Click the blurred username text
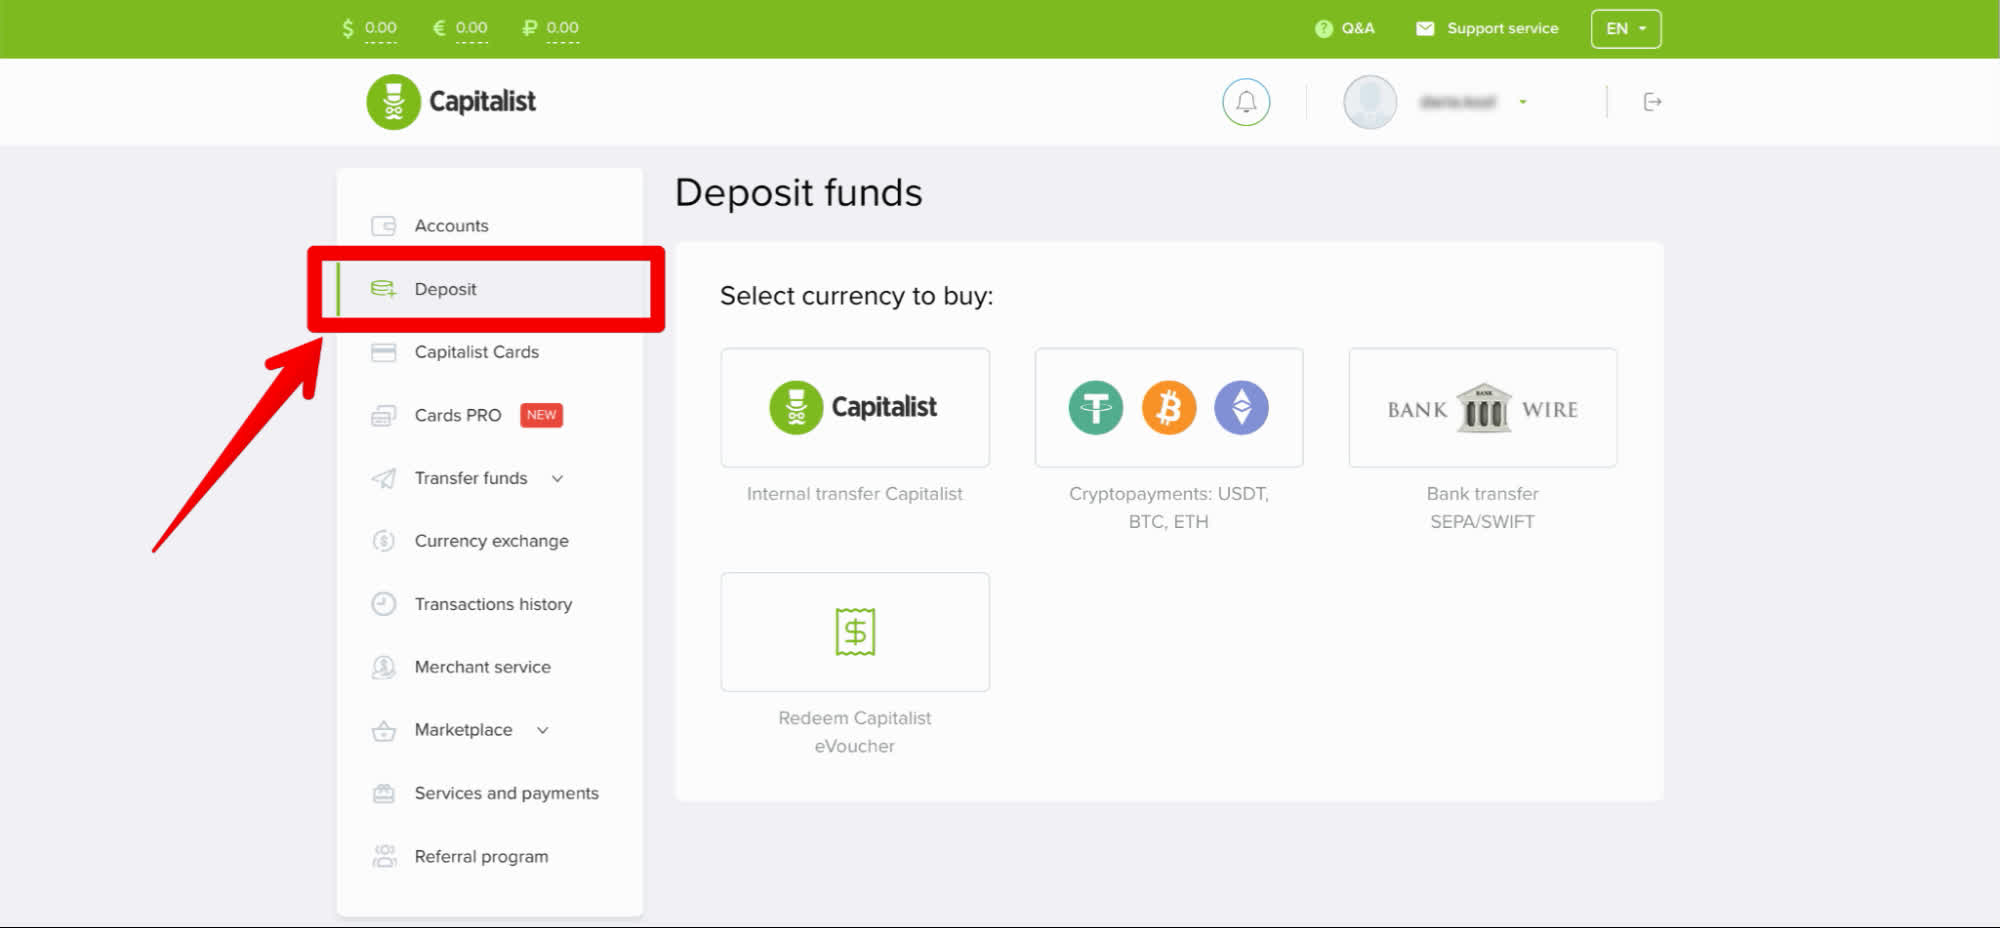2000x928 pixels. tap(1458, 102)
